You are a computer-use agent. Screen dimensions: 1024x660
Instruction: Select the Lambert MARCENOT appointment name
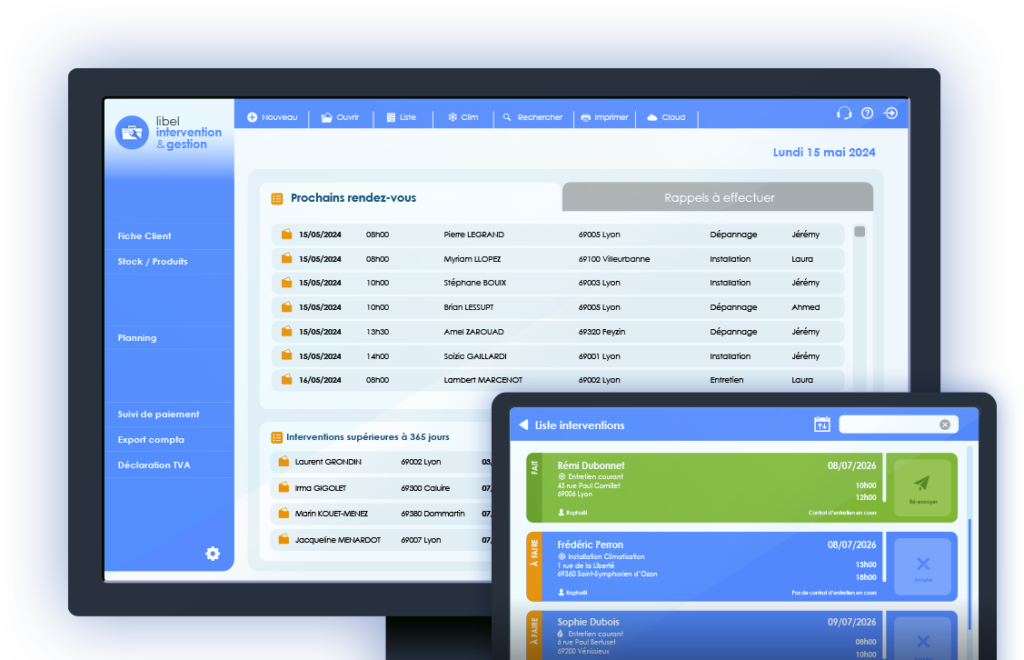click(483, 380)
